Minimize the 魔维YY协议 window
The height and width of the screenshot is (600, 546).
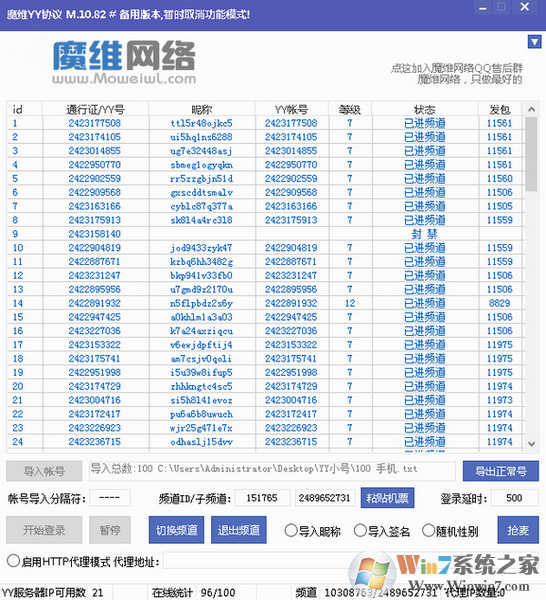coord(483,8)
